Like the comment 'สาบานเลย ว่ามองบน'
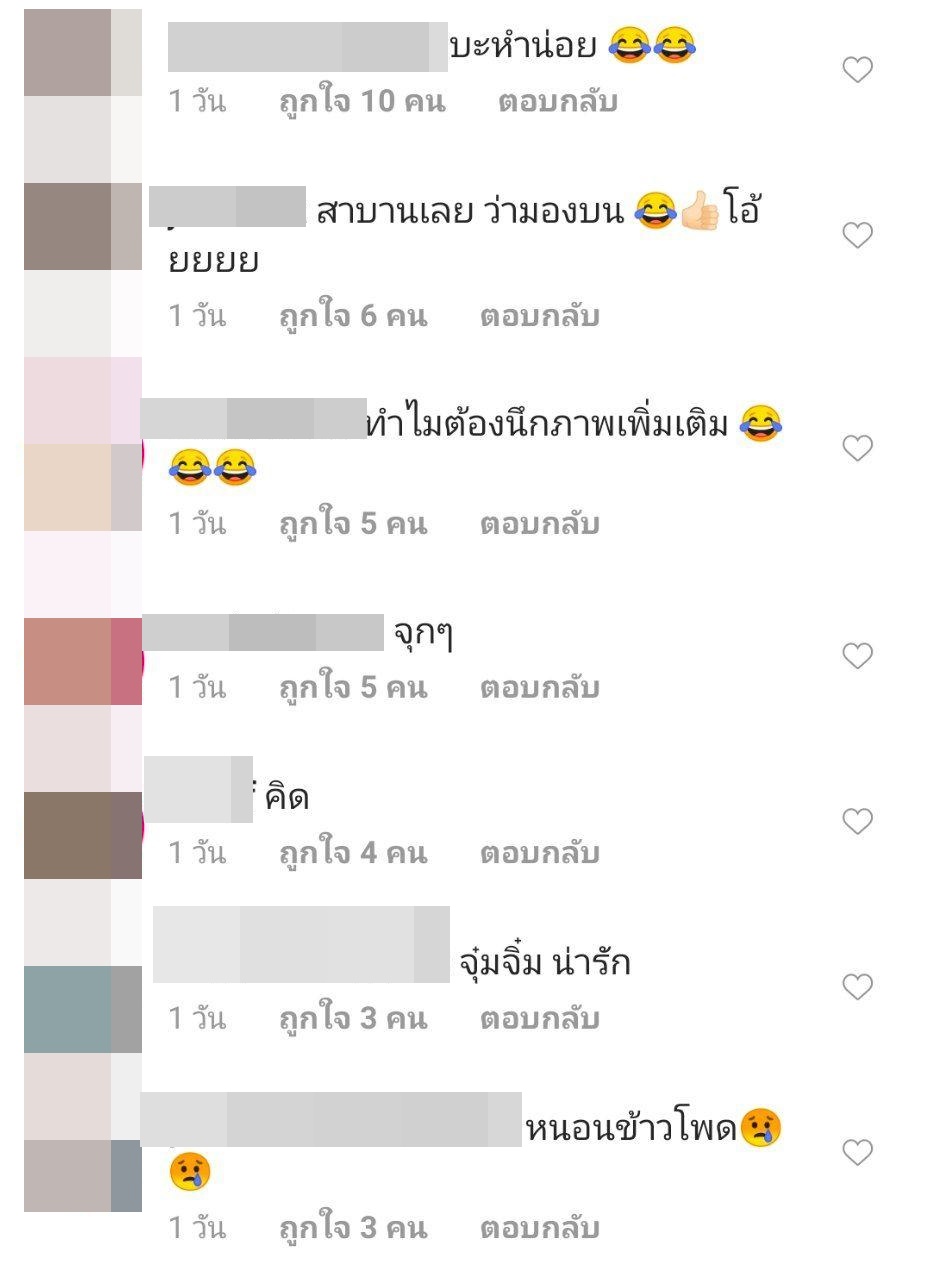Viewport: 931px width, 1280px height. click(x=858, y=236)
